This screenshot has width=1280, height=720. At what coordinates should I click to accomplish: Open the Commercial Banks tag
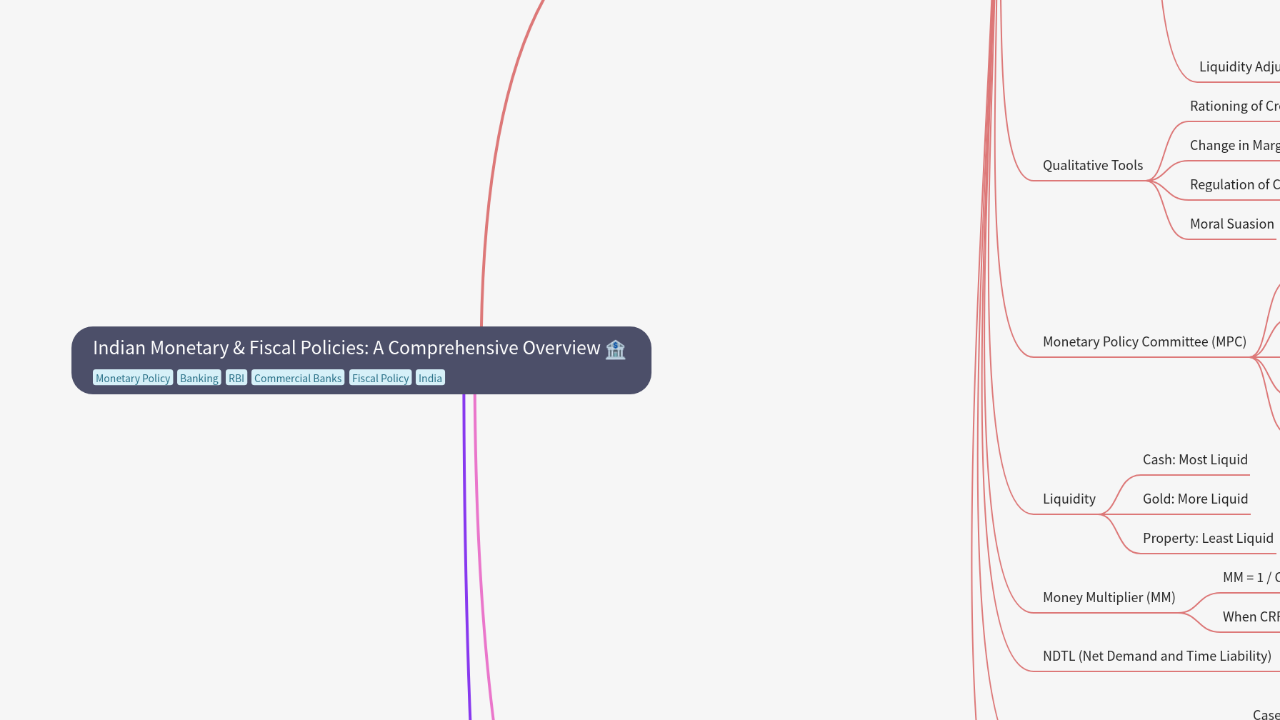click(298, 378)
